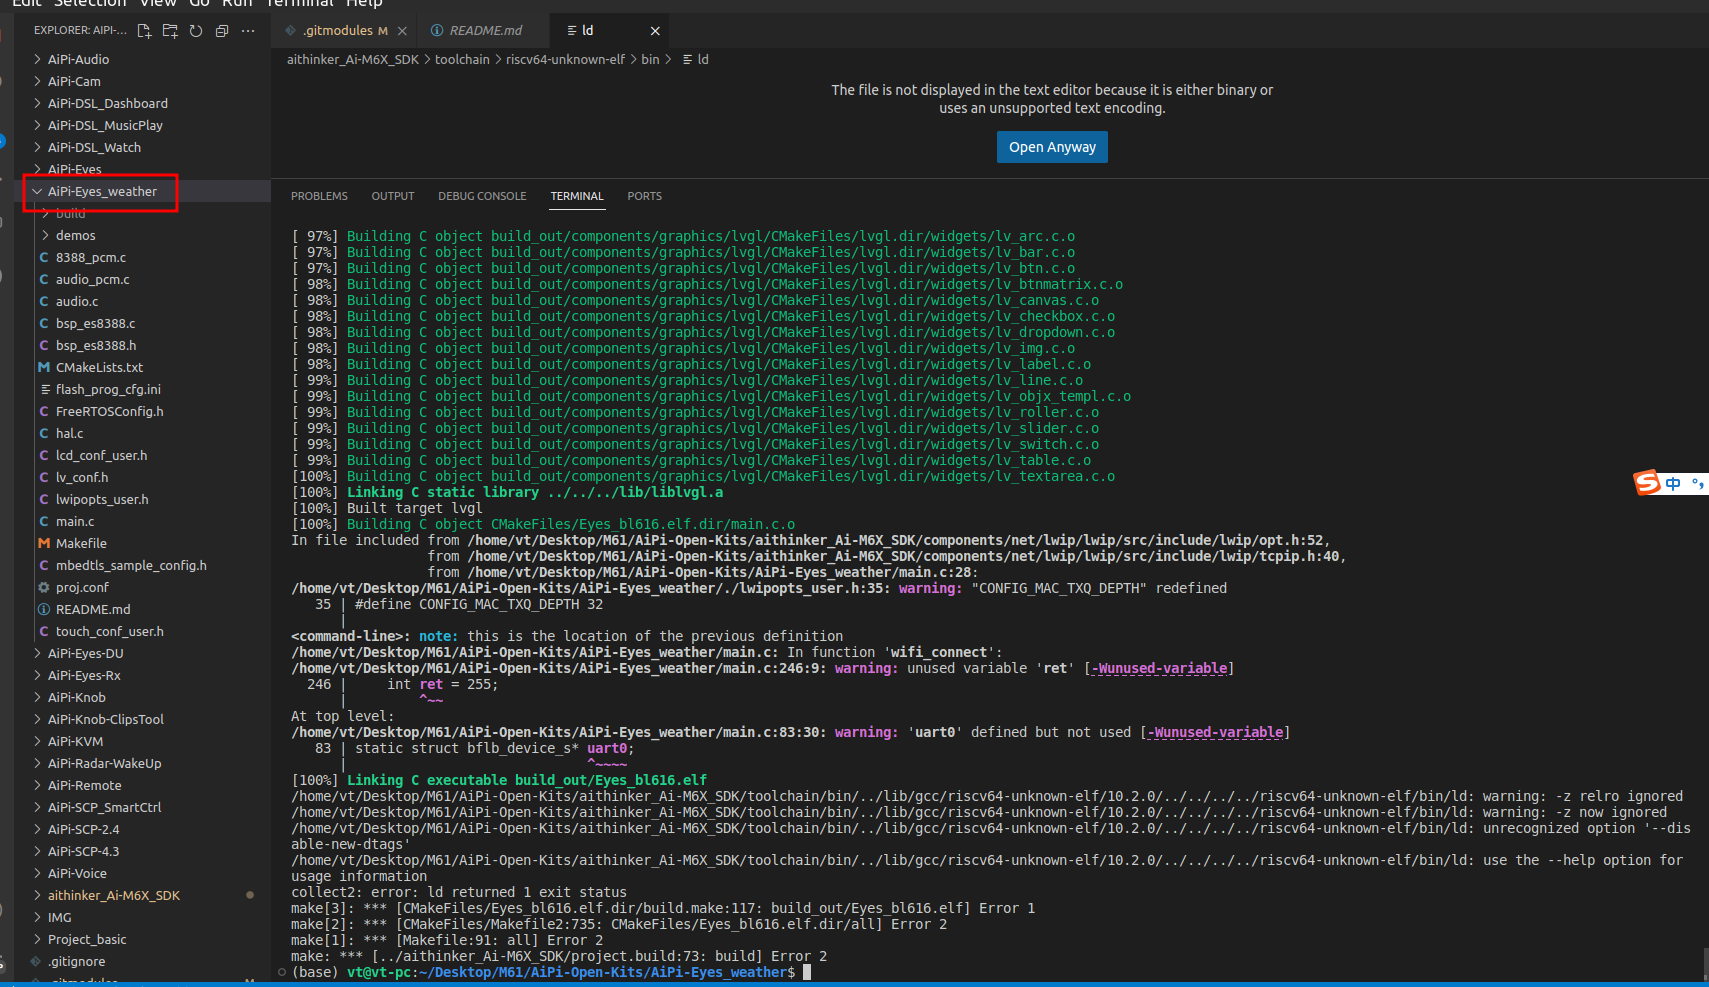The image size is (1709, 987).
Task: Open the PORTS panel tab
Action: click(x=645, y=196)
